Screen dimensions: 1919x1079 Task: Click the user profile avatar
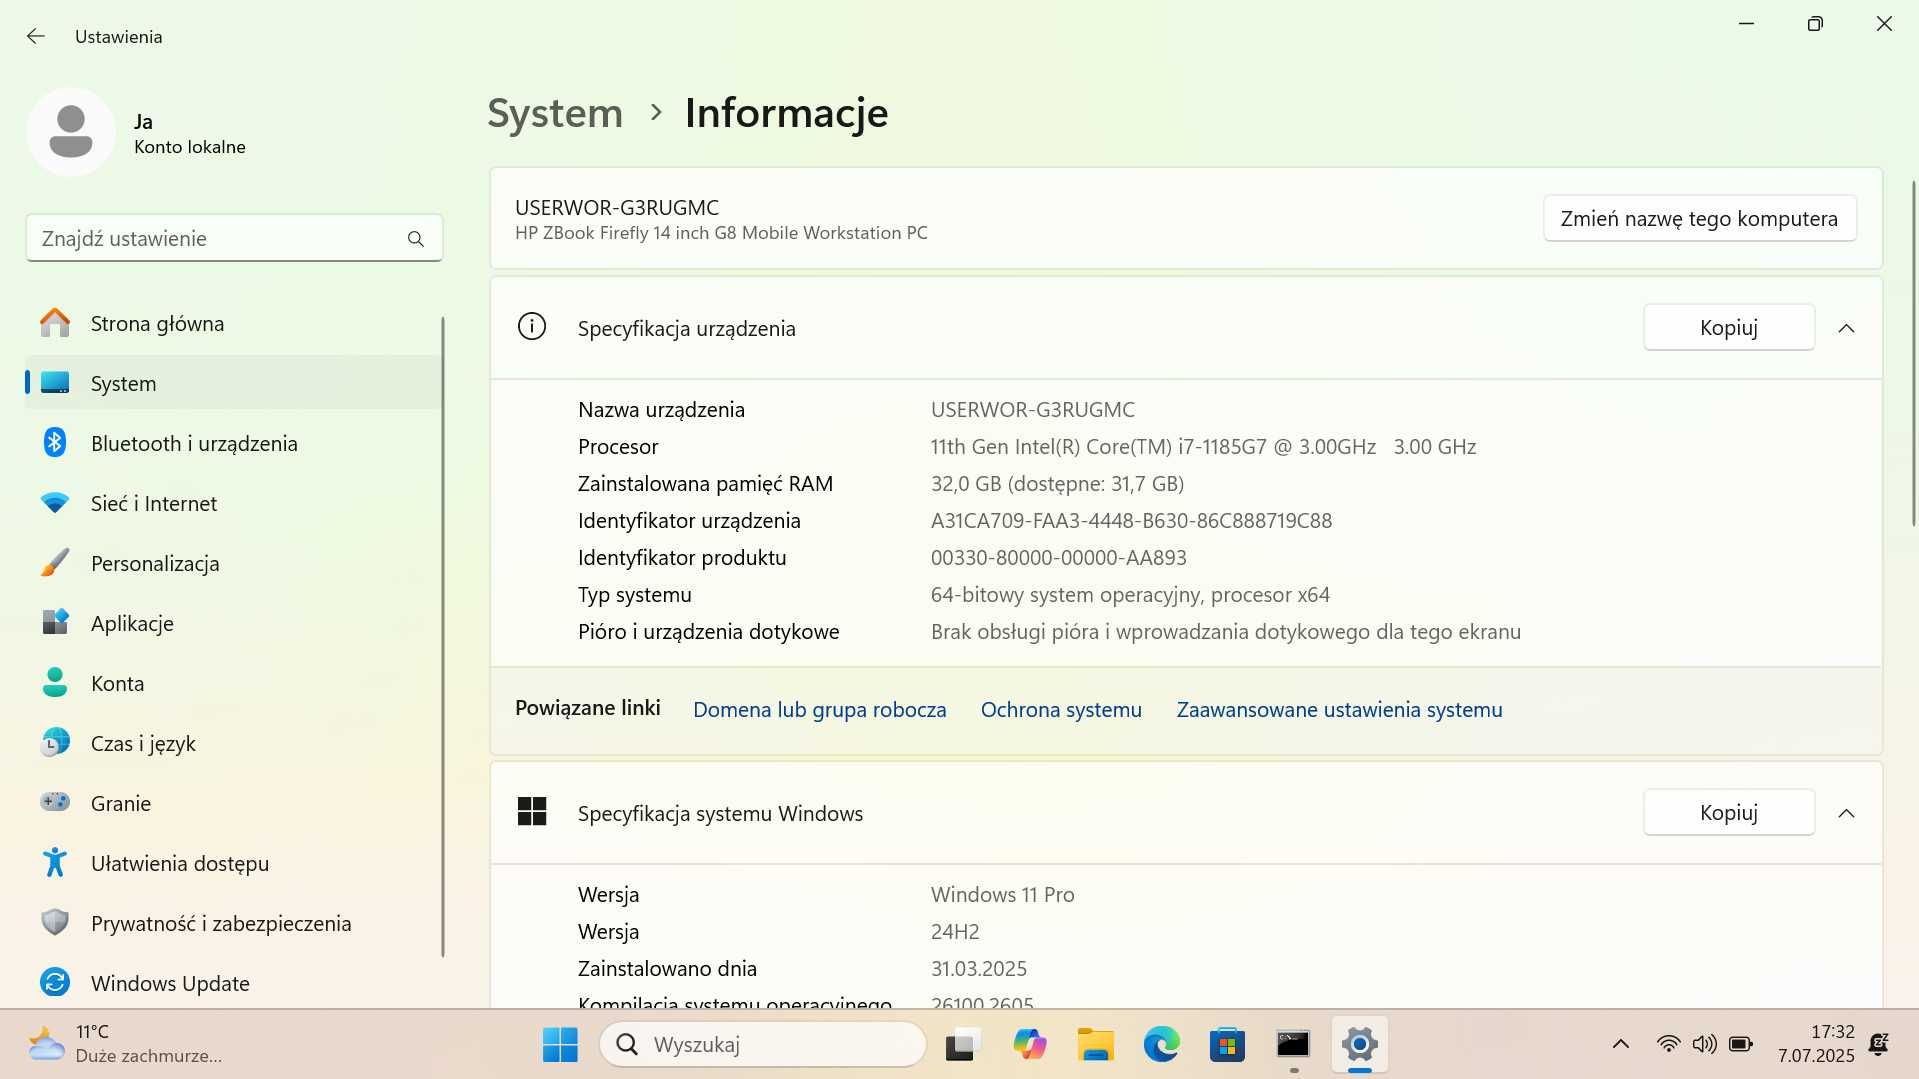click(x=71, y=132)
